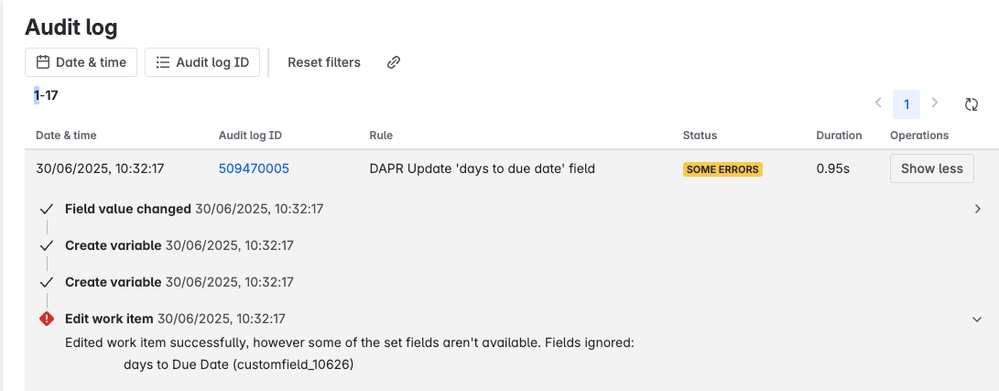This screenshot has height=391, width=999.
Task: Click the calendar icon in Date & time filter
Action: click(x=43, y=62)
